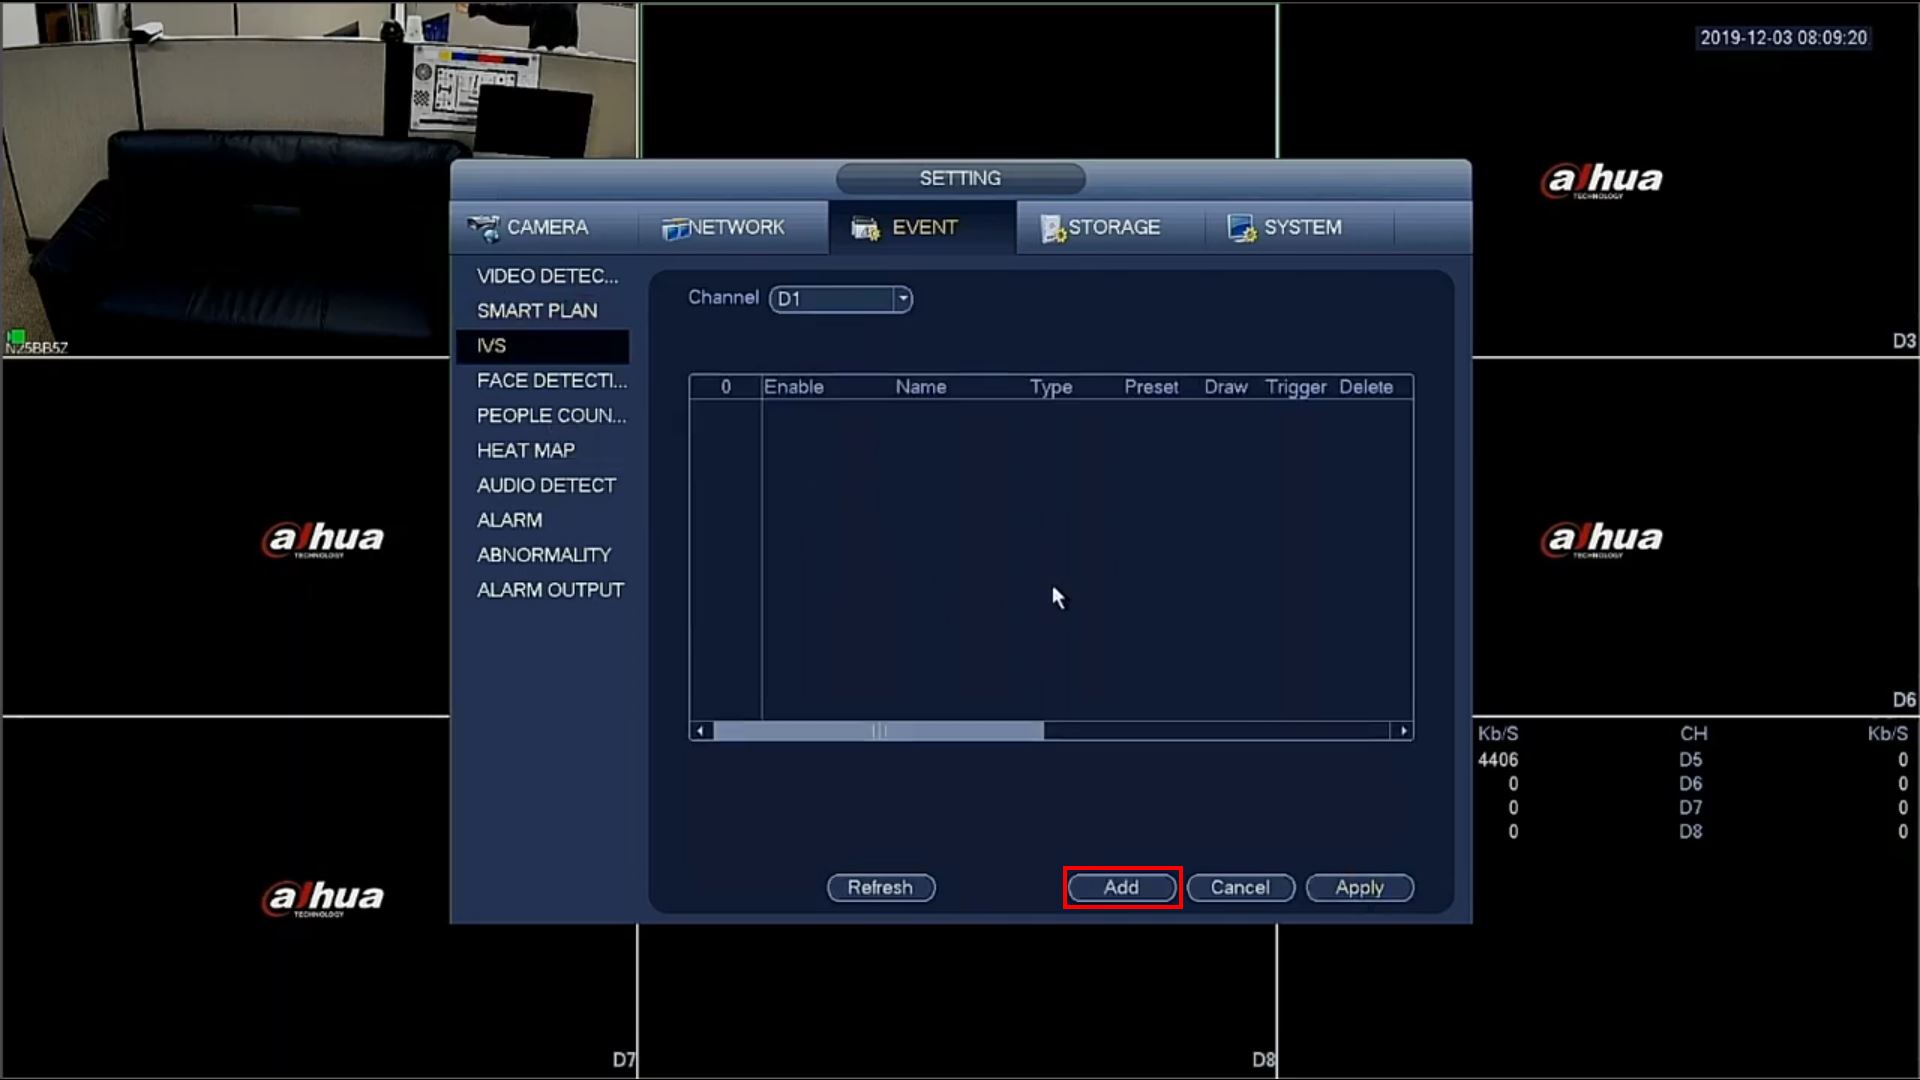Image resolution: width=1920 pixels, height=1080 pixels.
Task: Click the left arrow of horizontal scrollbar
Action: click(701, 731)
